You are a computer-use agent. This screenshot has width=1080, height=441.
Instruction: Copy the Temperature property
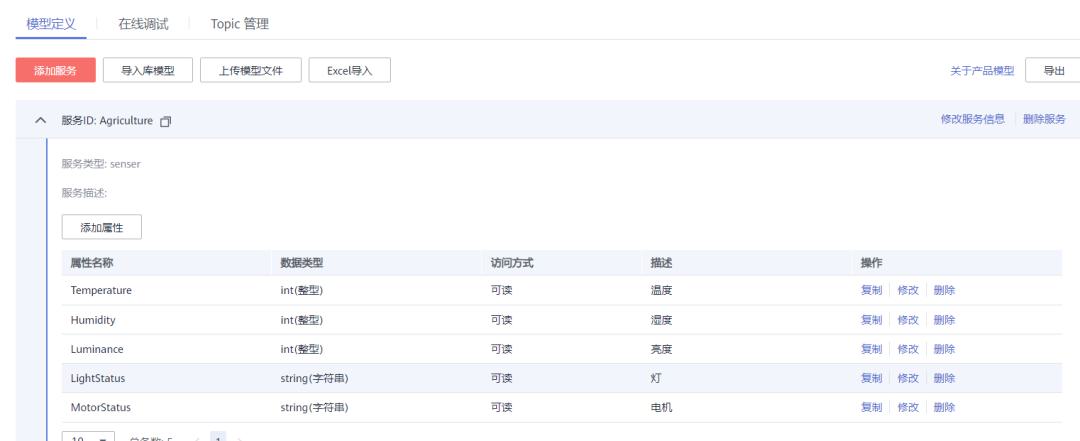[871, 290]
